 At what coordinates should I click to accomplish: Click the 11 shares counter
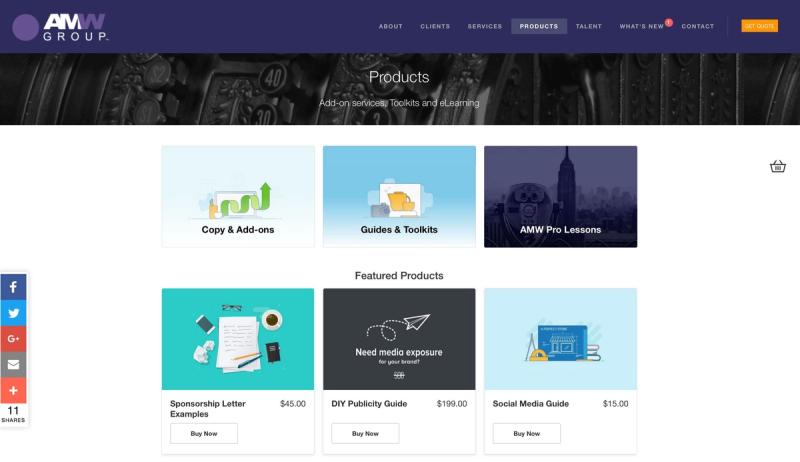click(x=13, y=414)
